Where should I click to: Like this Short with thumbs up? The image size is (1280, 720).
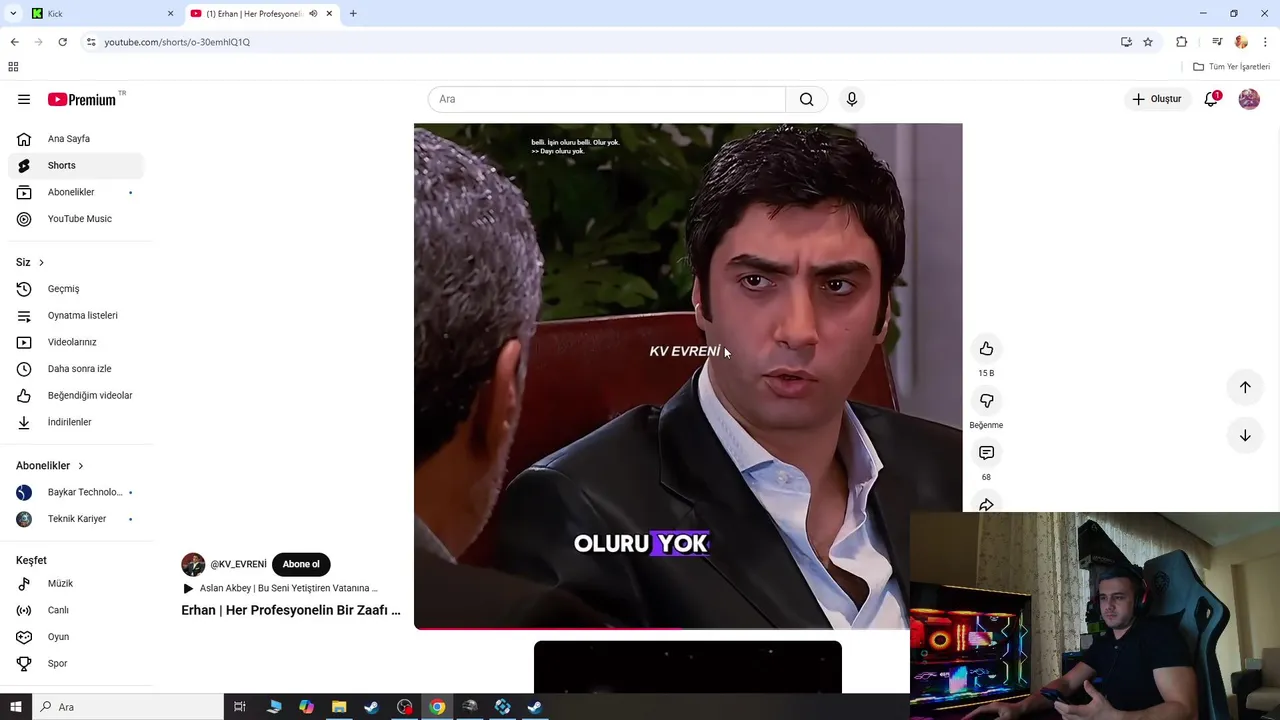(x=986, y=349)
